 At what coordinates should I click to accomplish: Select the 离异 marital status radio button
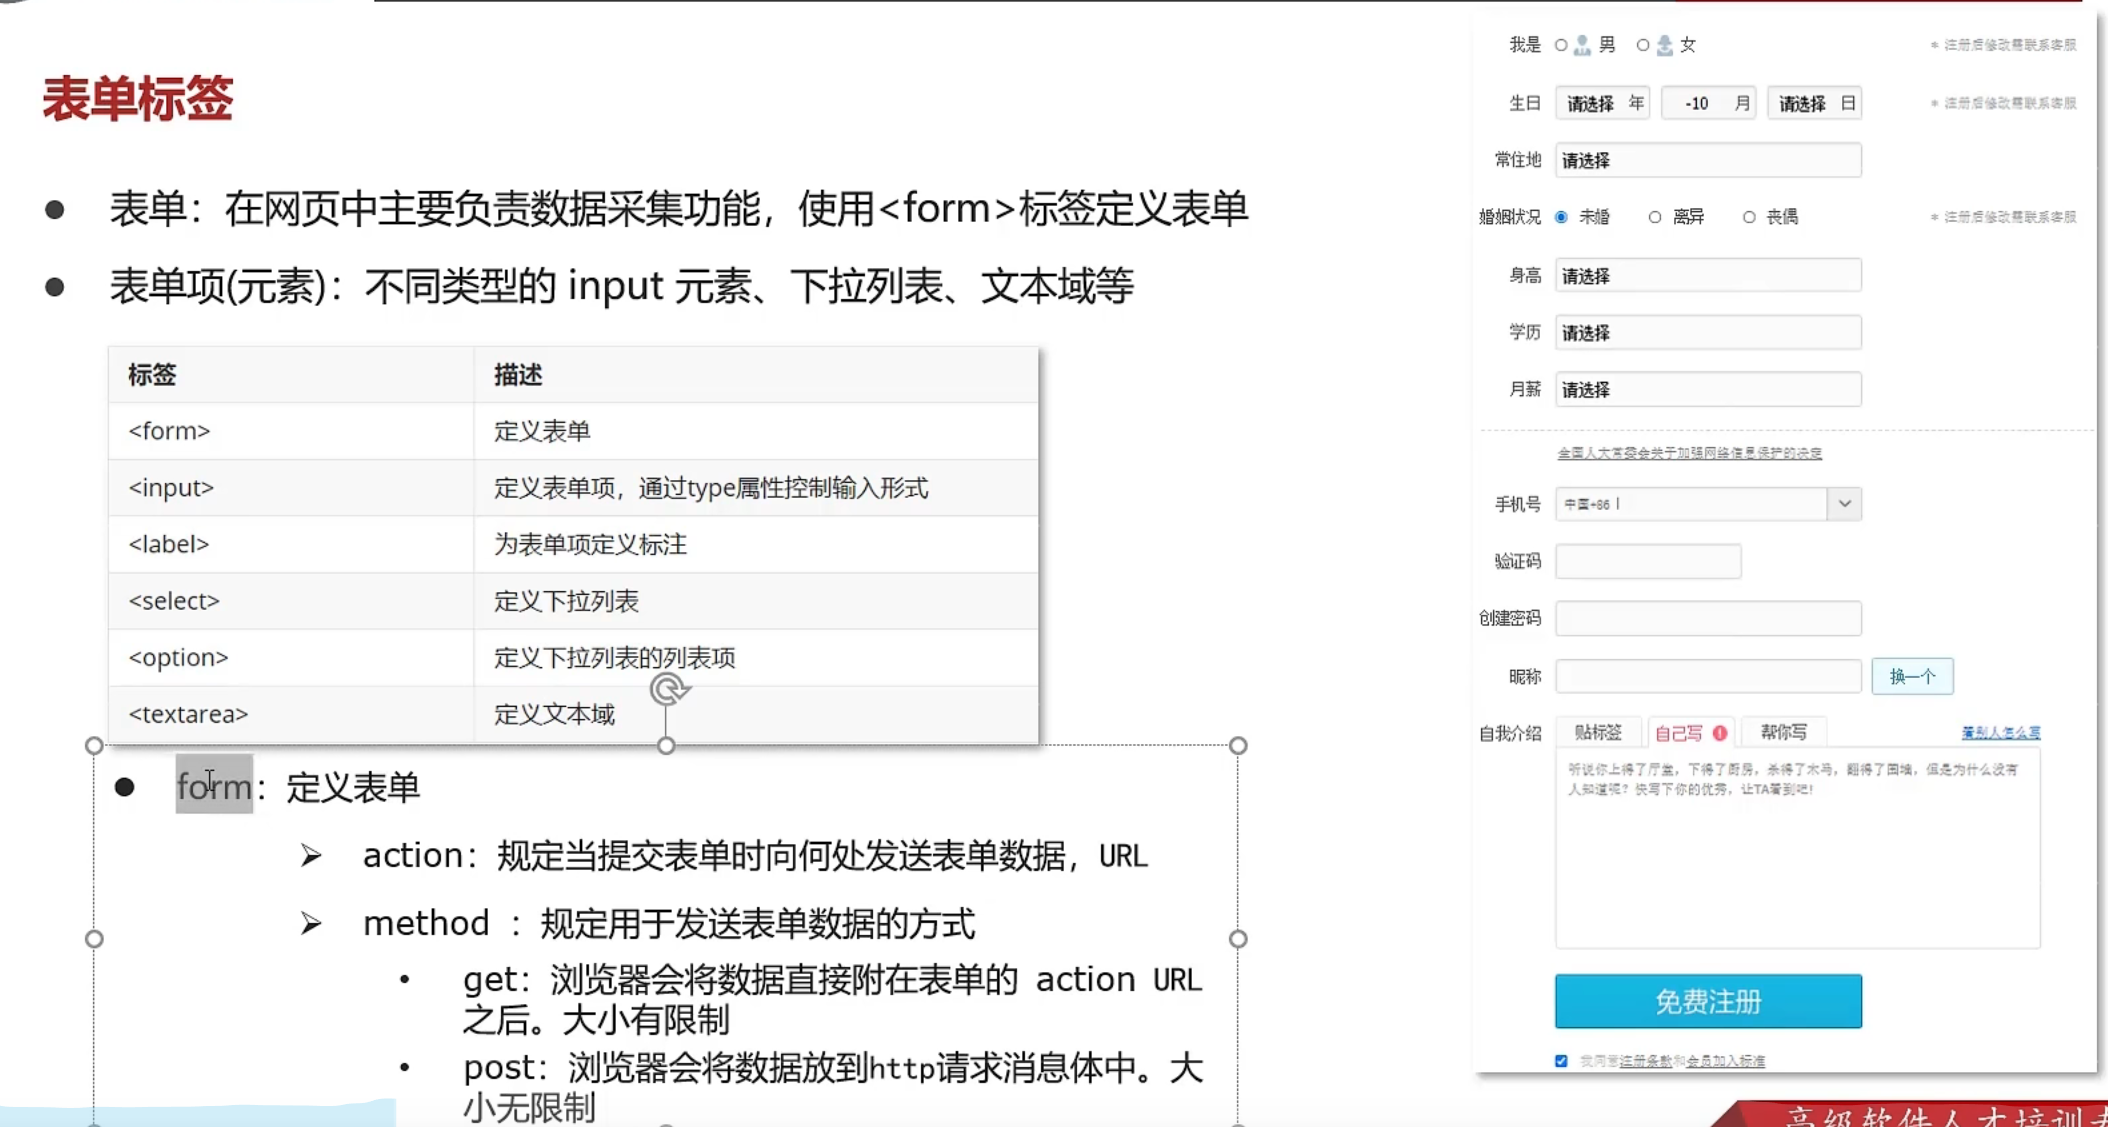(x=1655, y=217)
